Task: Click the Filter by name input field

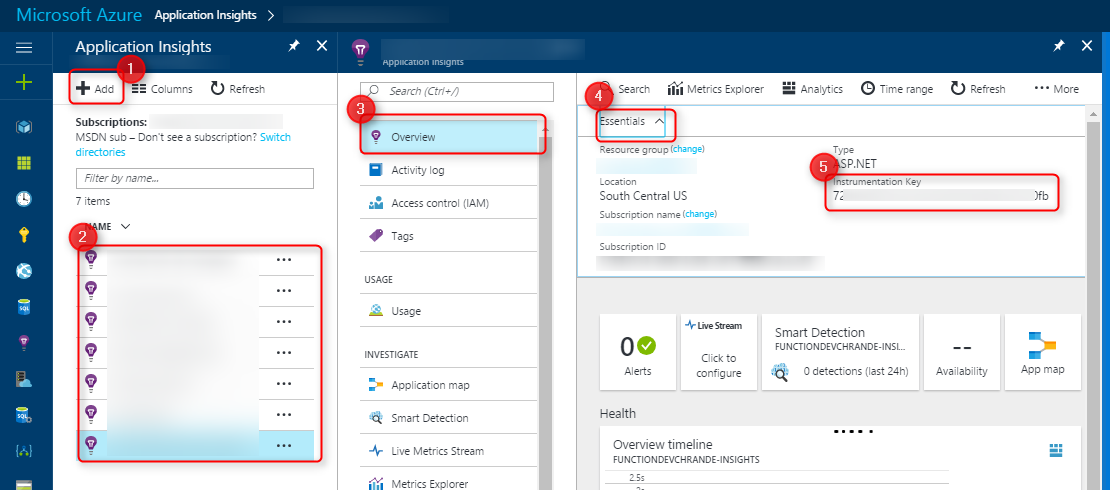Action: (195, 178)
